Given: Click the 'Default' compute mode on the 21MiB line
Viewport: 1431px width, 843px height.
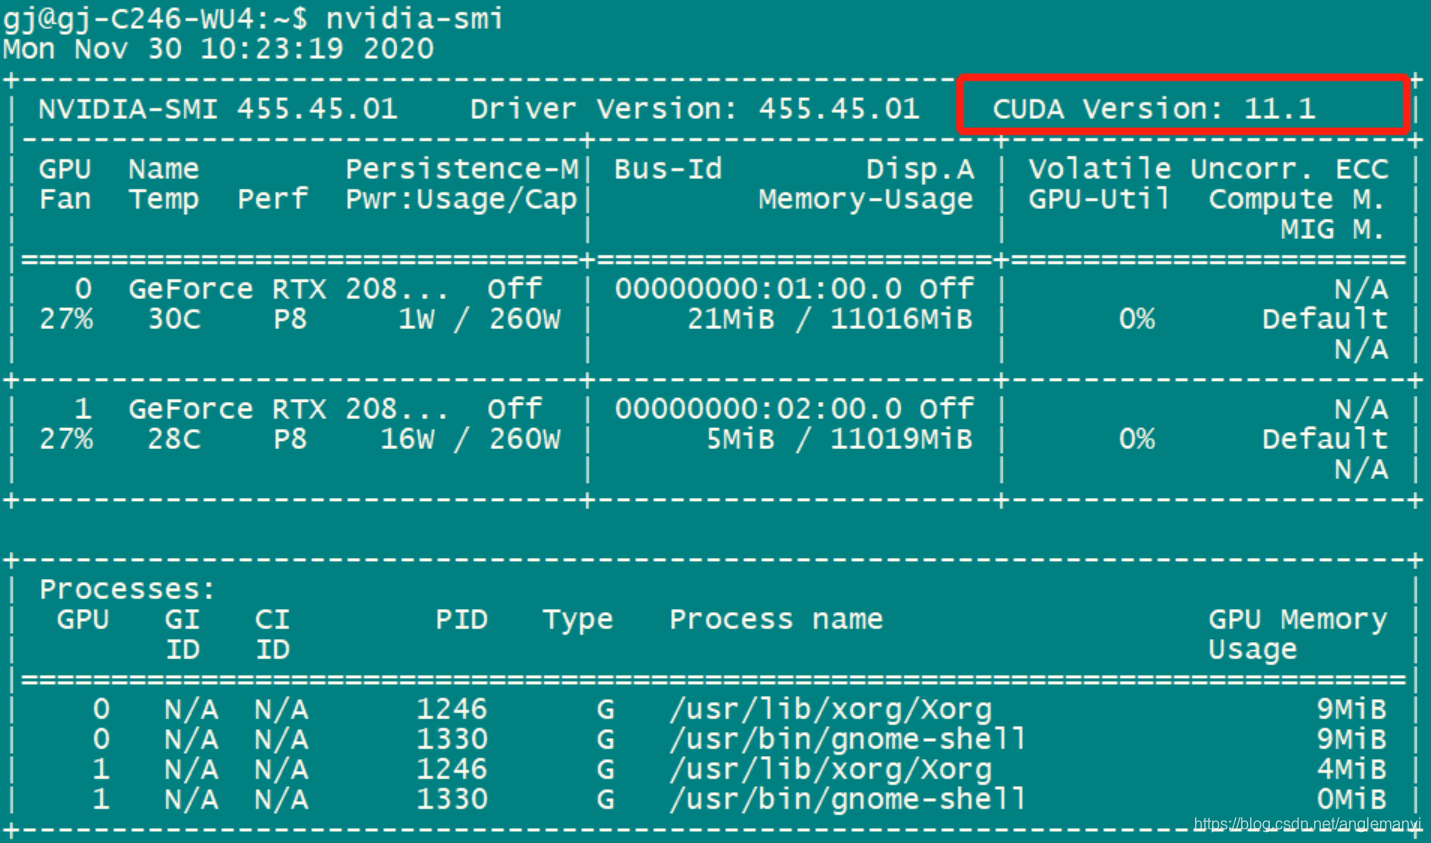Looking at the screenshot, I should 1325,318.
